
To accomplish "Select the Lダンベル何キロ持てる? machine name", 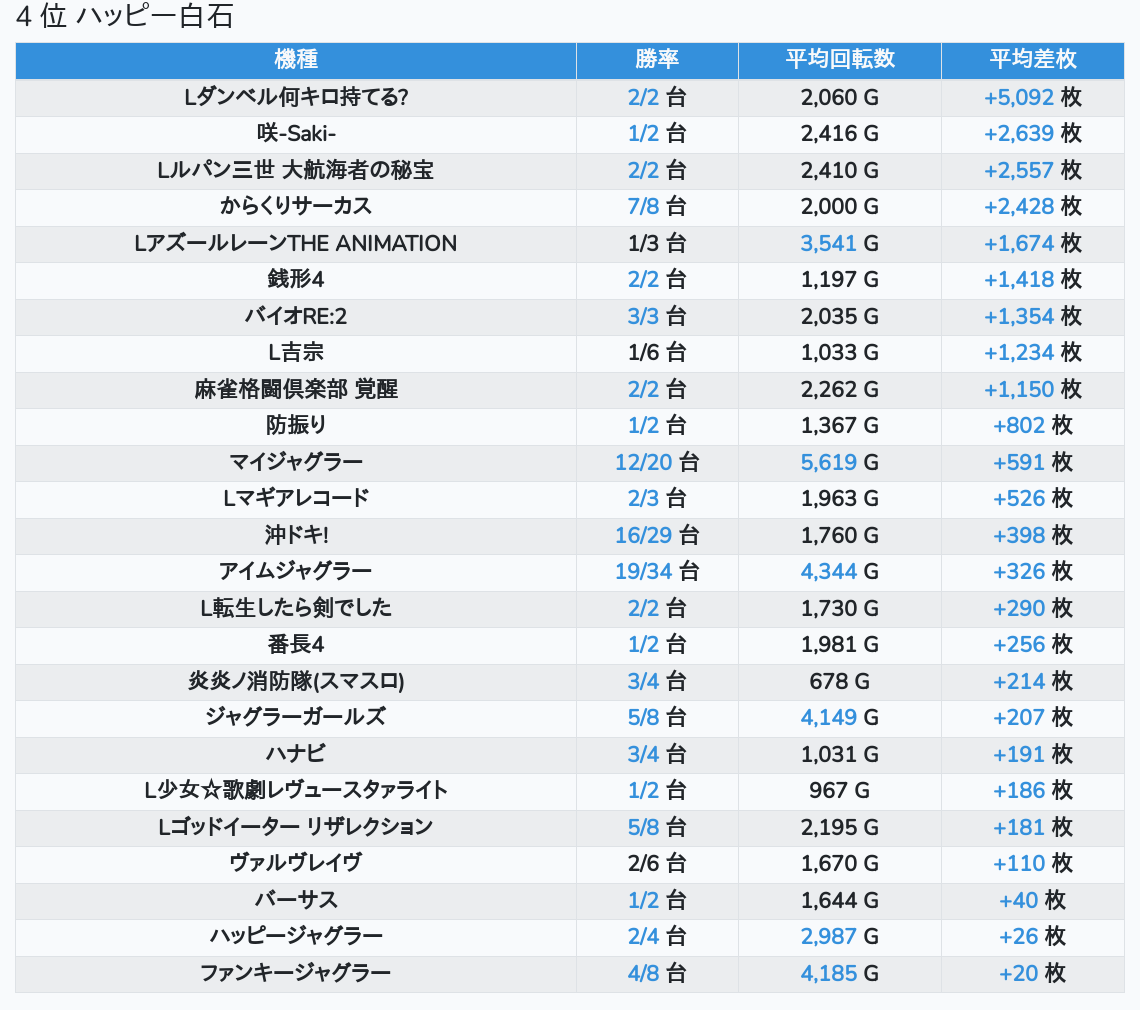I will pyautogui.click(x=296, y=97).
